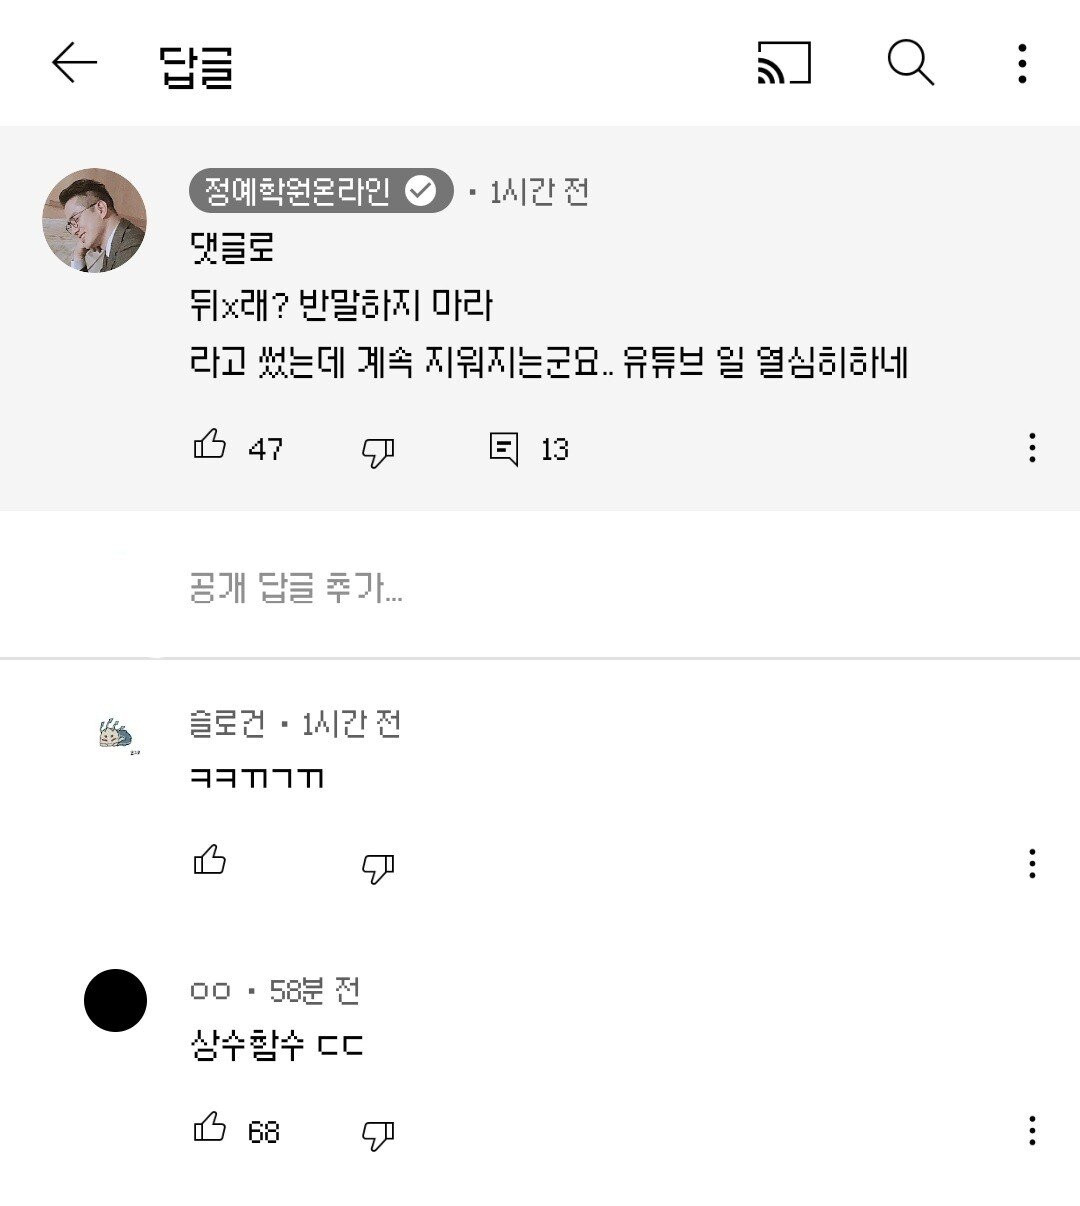Like the 정예학원온라인 comment
This screenshot has width=1080, height=1206.
[210, 444]
